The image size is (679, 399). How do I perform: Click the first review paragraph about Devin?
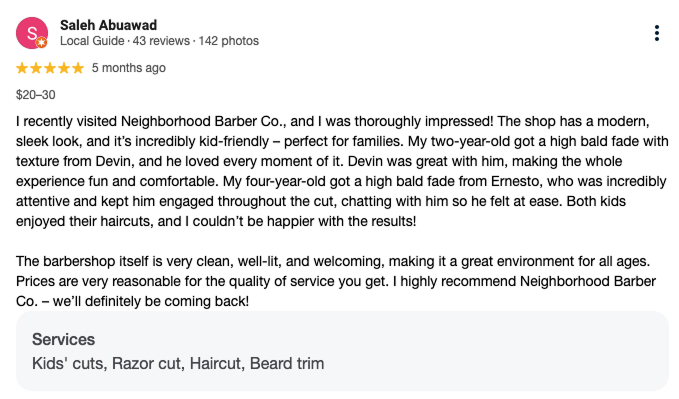point(342,171)
